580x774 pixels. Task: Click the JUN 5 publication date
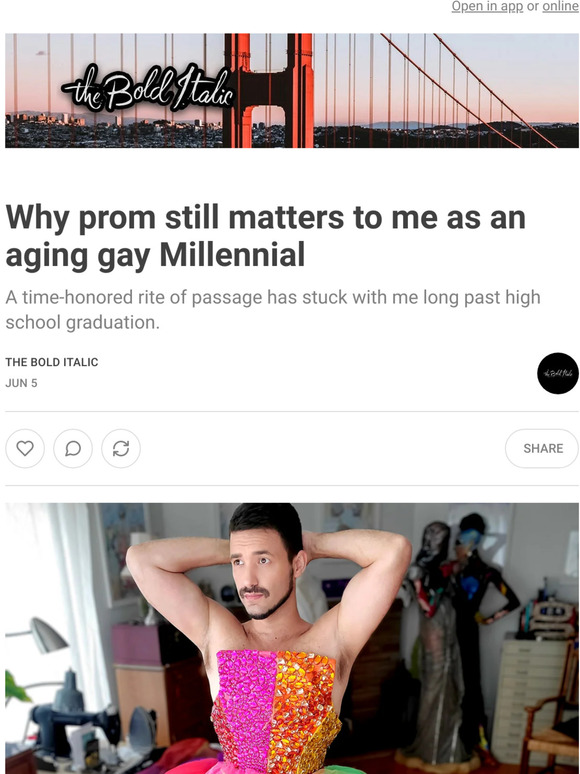coord(21,383)
